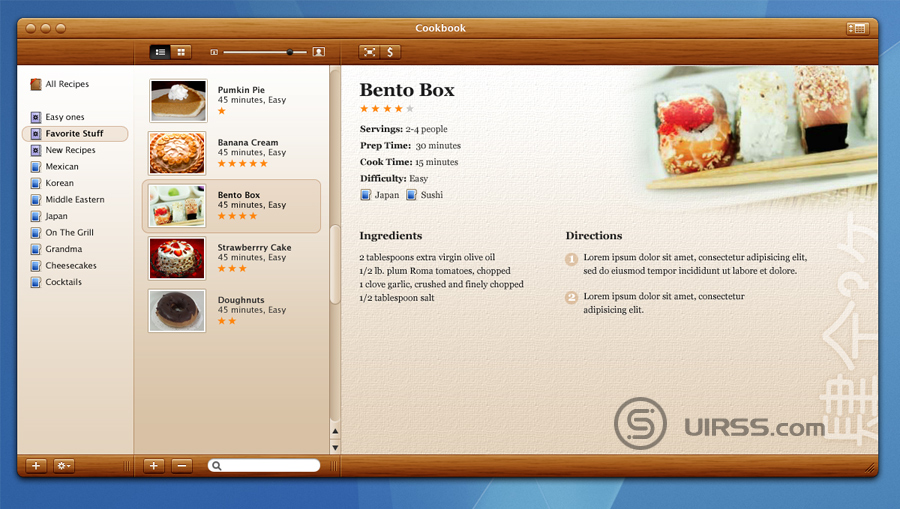
Task: Click the Servings 2-4 people line
Action: [404, 129]
